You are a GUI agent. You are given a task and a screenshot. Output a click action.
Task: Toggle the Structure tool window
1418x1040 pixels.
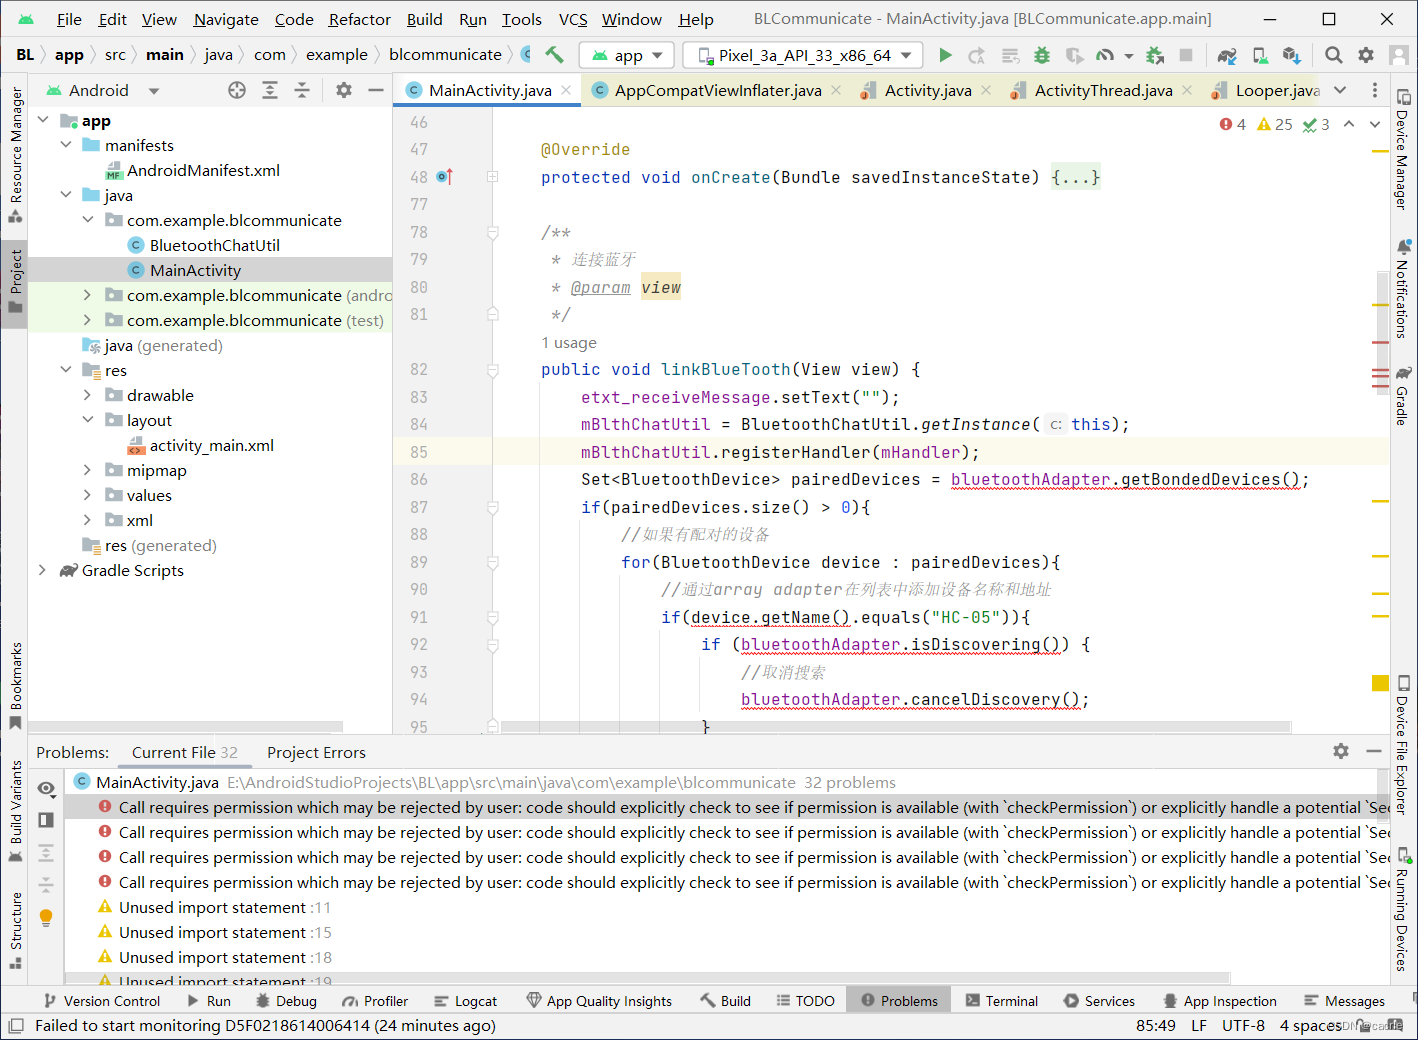[15, 930]
